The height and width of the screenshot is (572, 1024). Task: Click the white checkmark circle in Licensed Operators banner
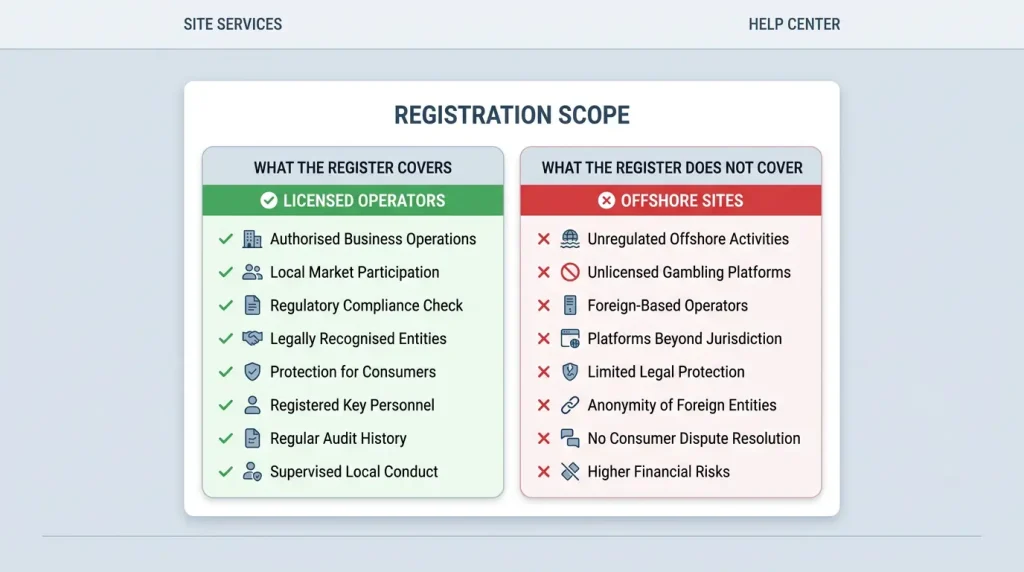click(268, 200)
